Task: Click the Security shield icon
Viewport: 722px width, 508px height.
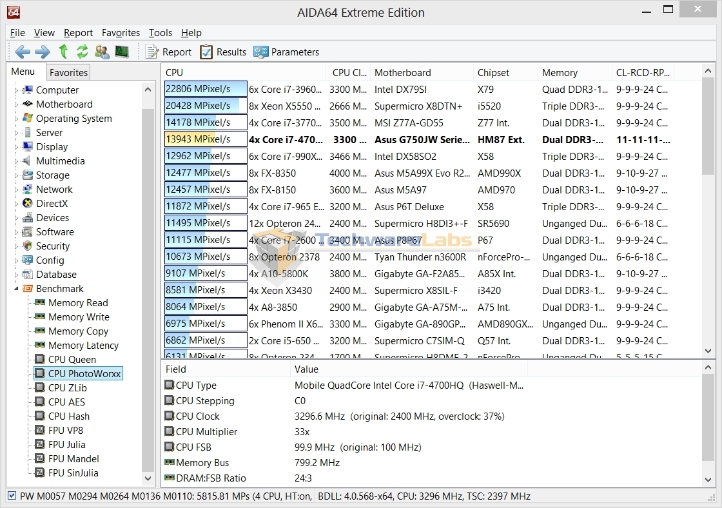Action: 28,246
